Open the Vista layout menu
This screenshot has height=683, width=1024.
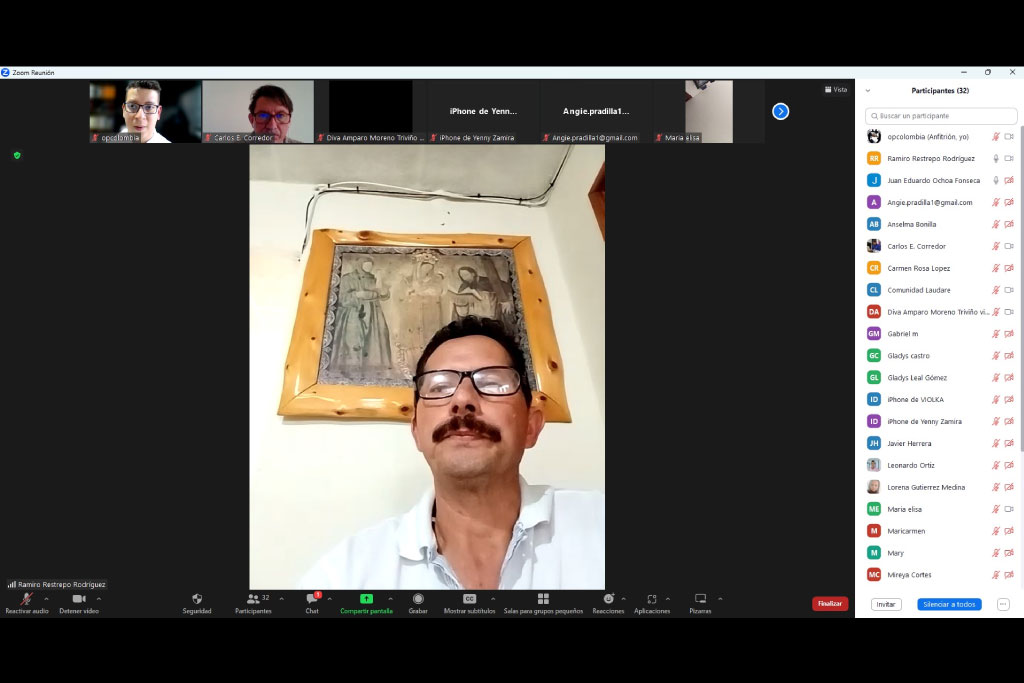(836, 89)
